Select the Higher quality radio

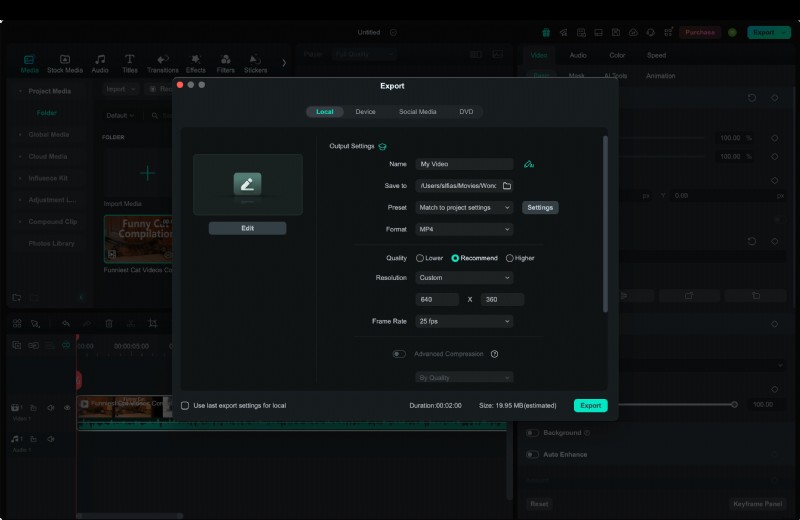click(509, 258)
